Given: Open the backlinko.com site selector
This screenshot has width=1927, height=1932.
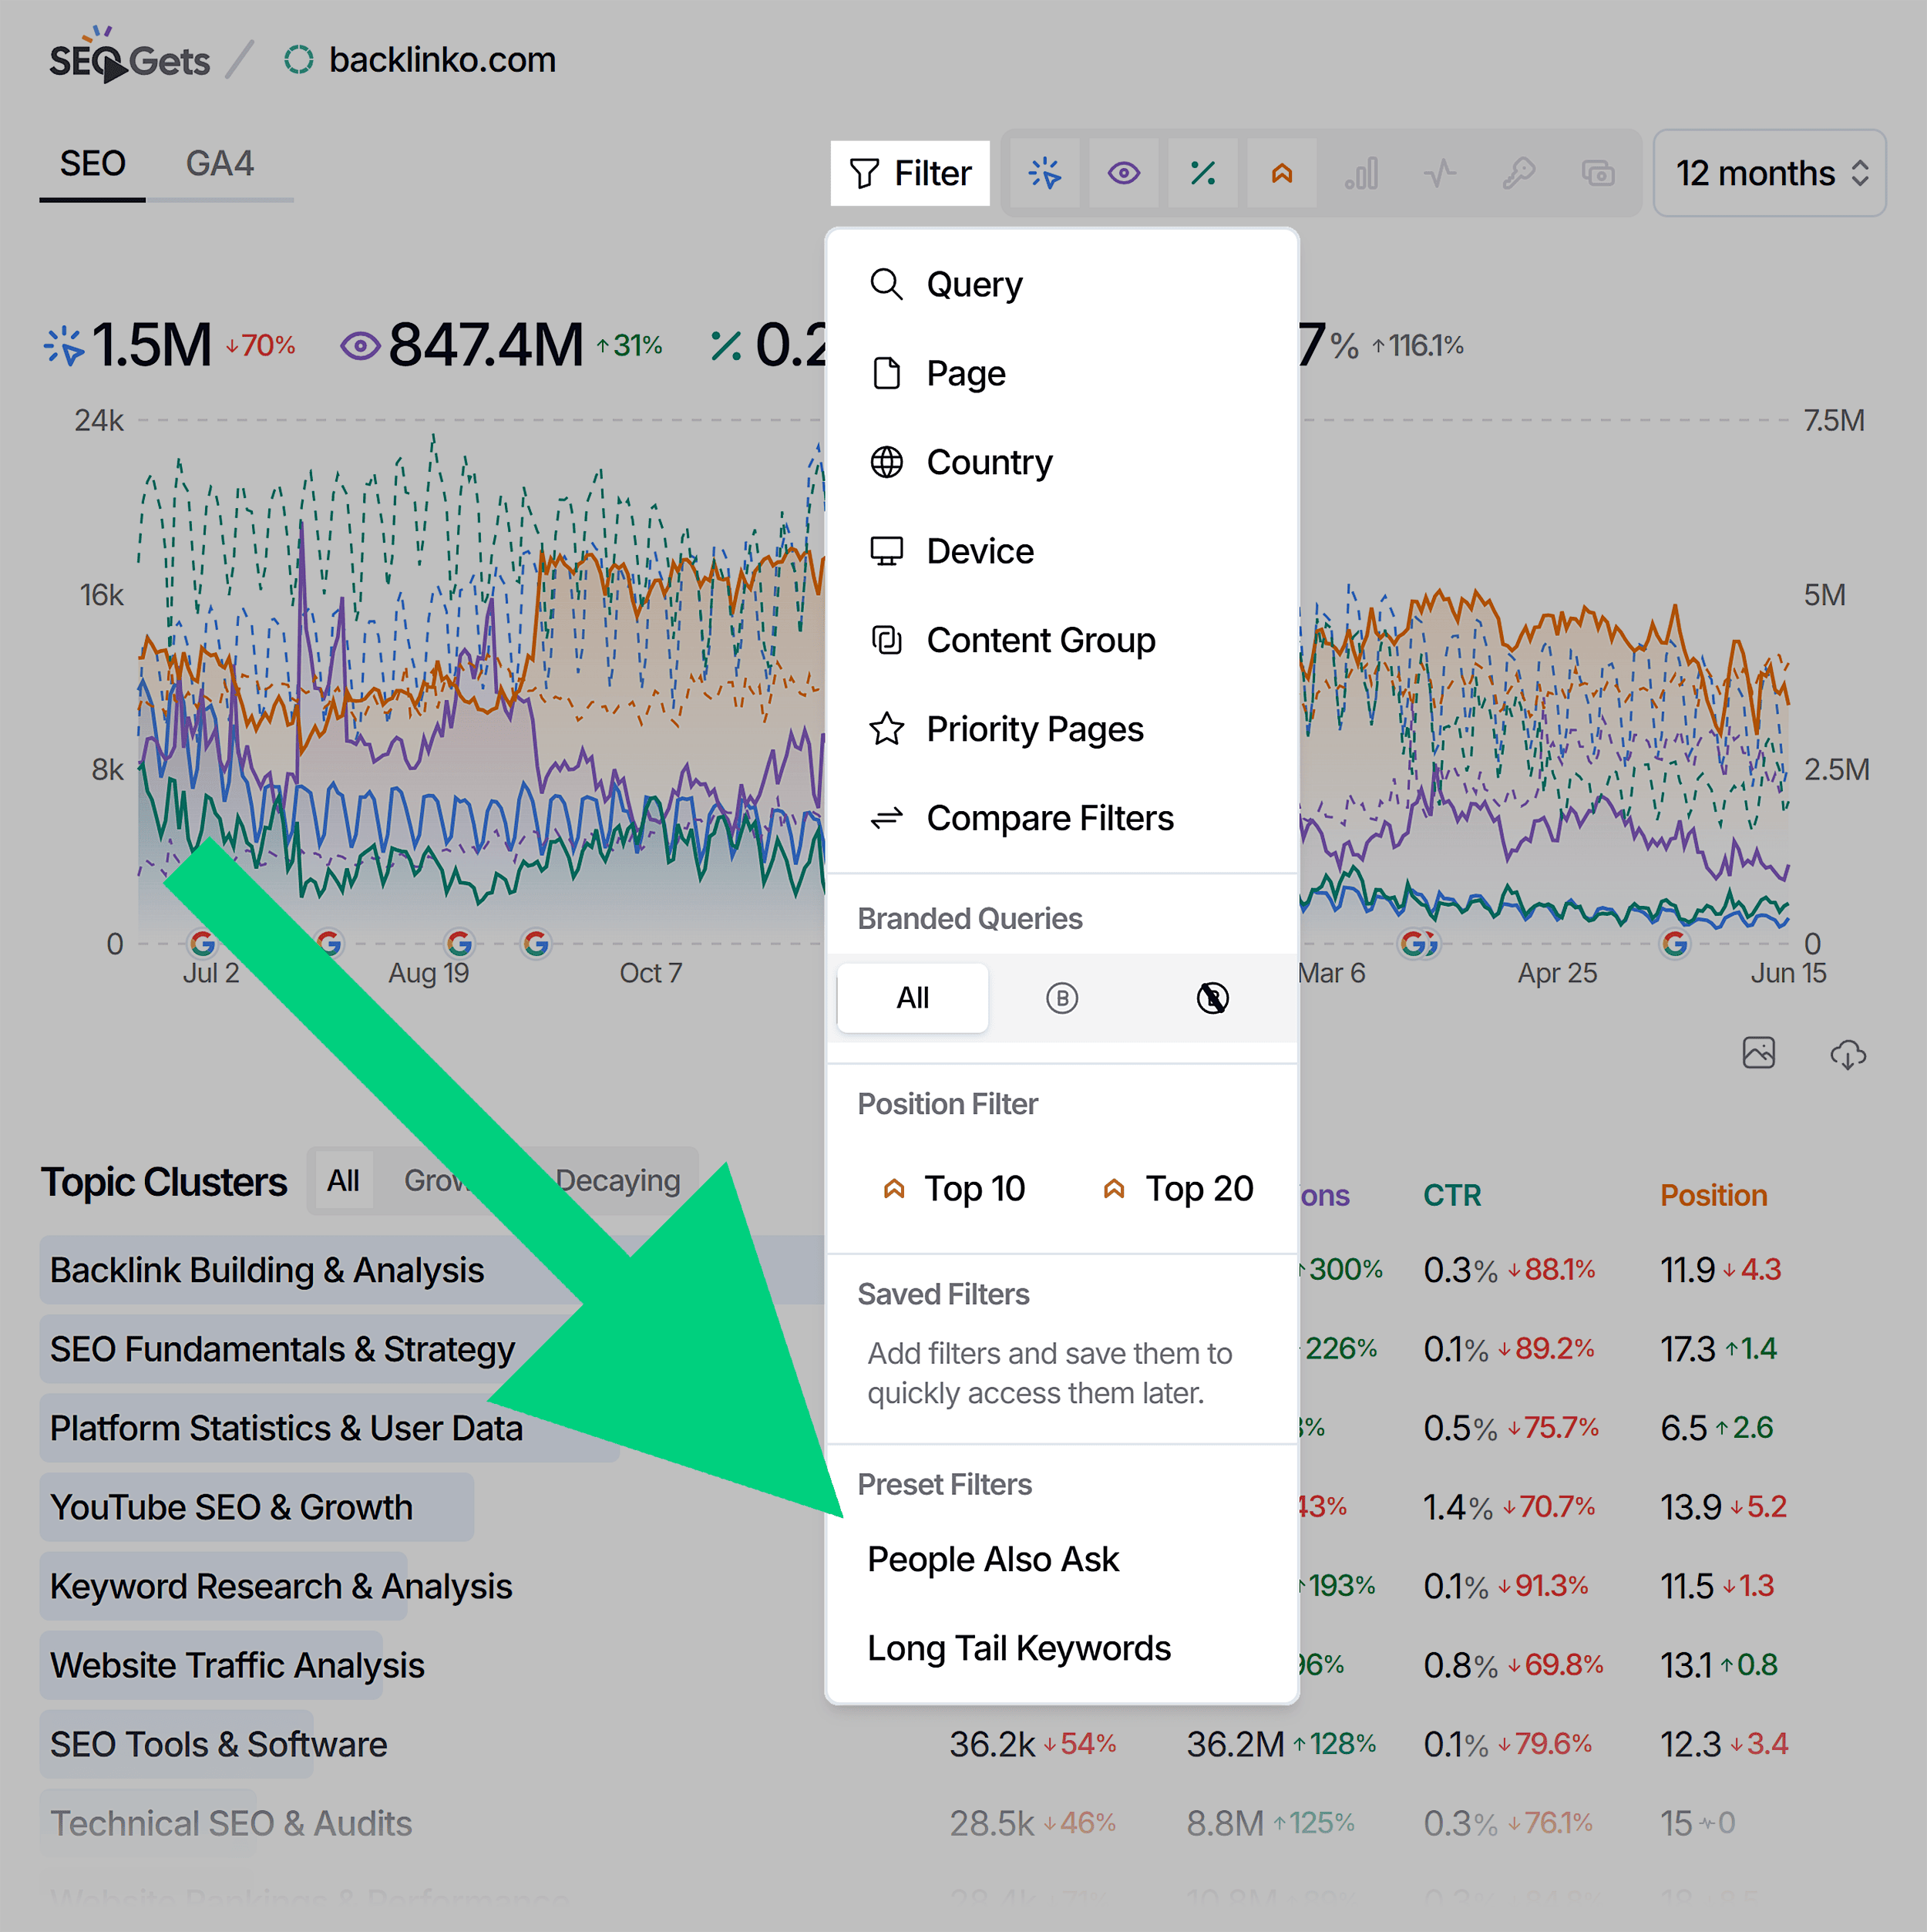Looking at the screenshot, I should coord(420,60).
